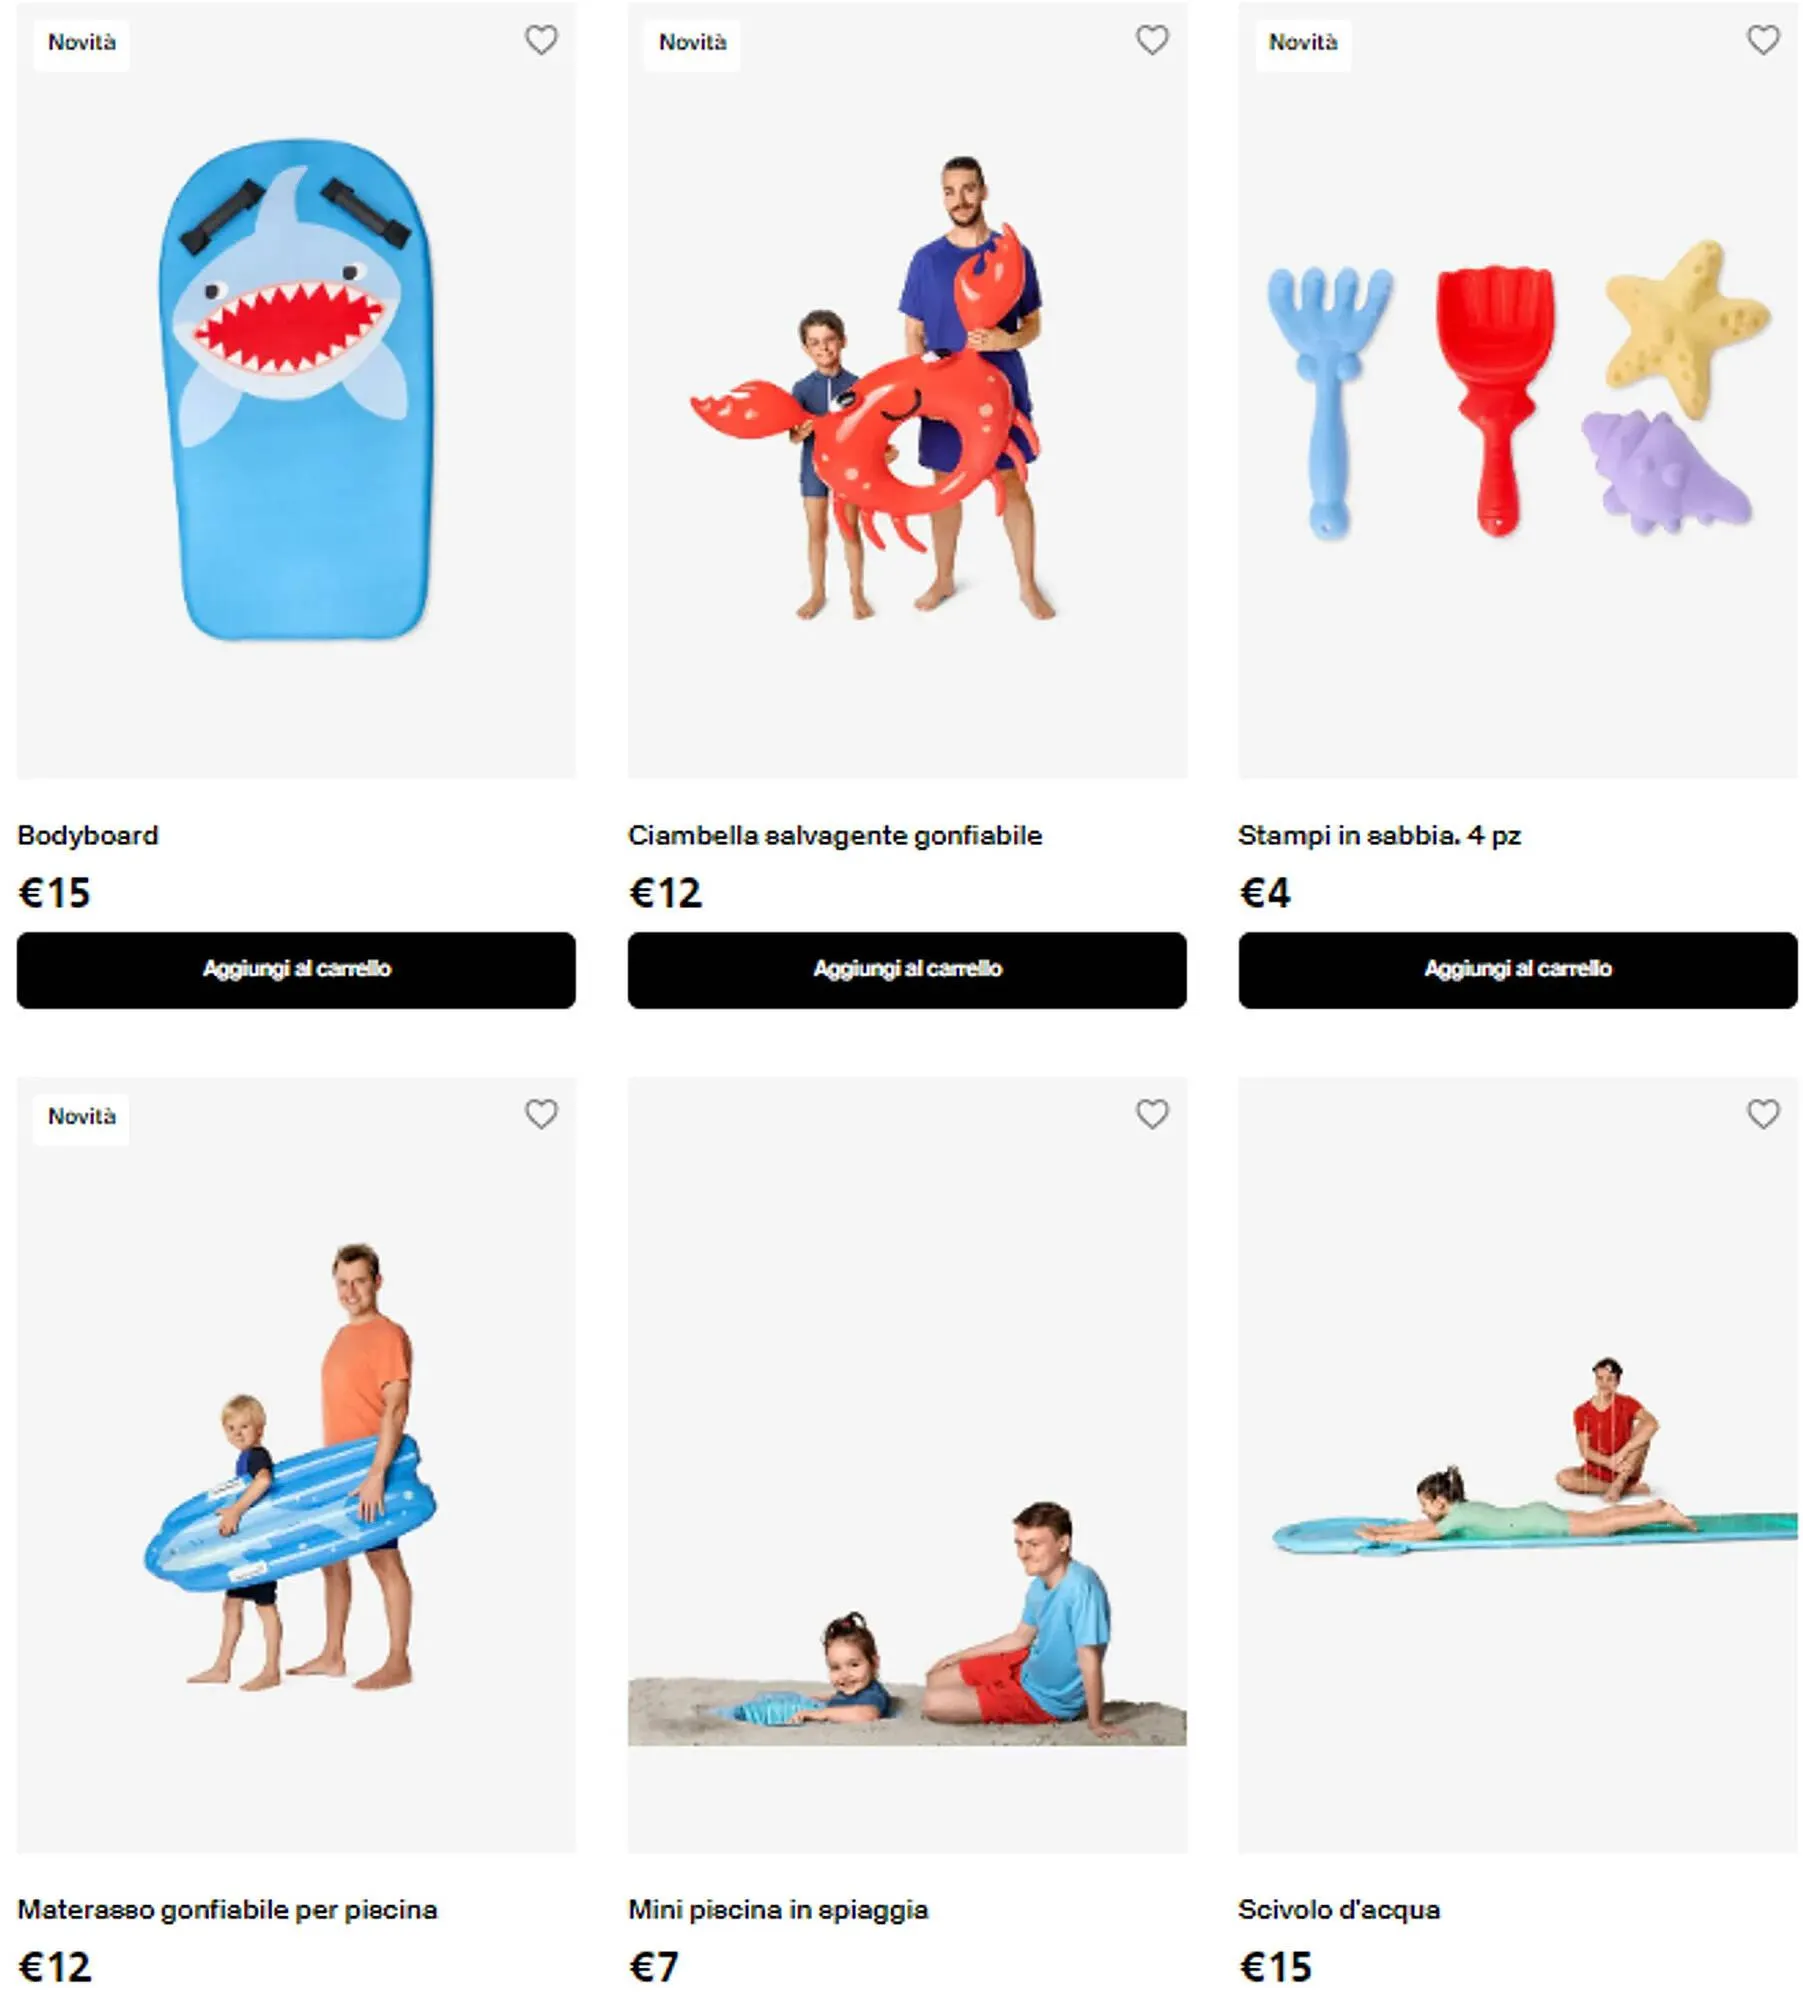Follow Materasso gonfiabile per piscina link
Viewport: 1803px width, 2000px height.
[x=228, y=1910]
